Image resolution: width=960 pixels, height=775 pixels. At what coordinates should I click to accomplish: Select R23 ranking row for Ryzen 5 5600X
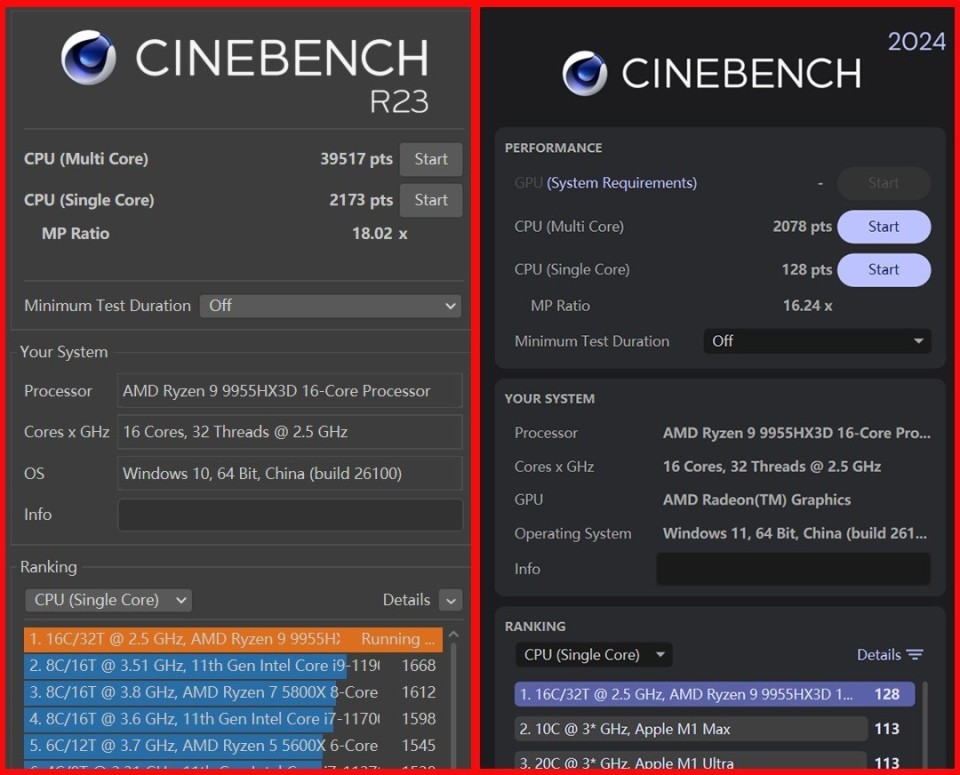[233, 746]
